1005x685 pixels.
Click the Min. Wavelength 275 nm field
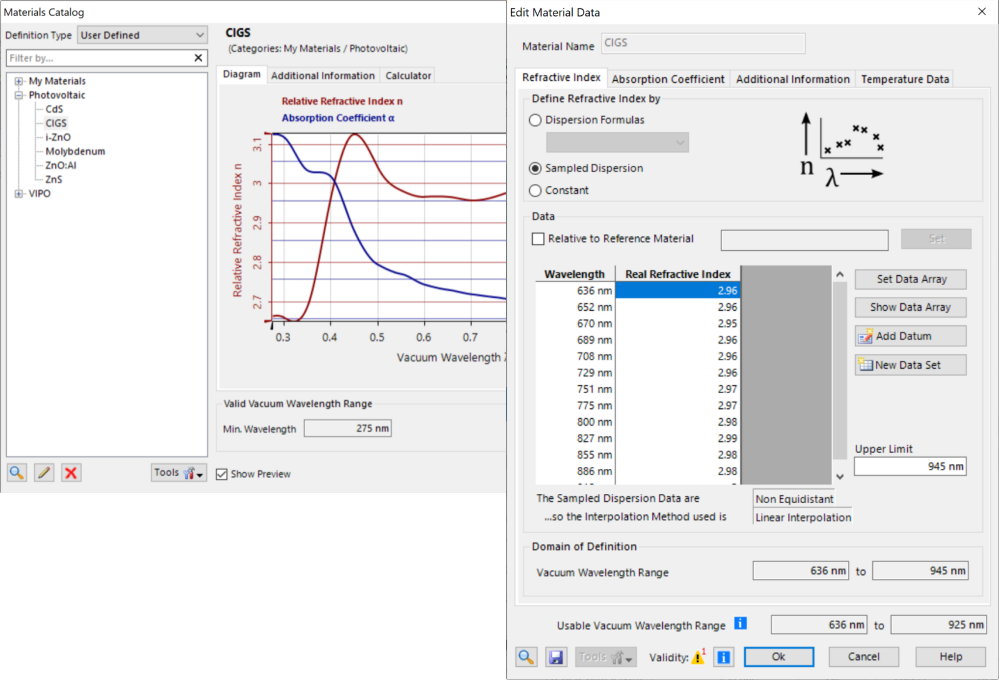click(347, 429)
